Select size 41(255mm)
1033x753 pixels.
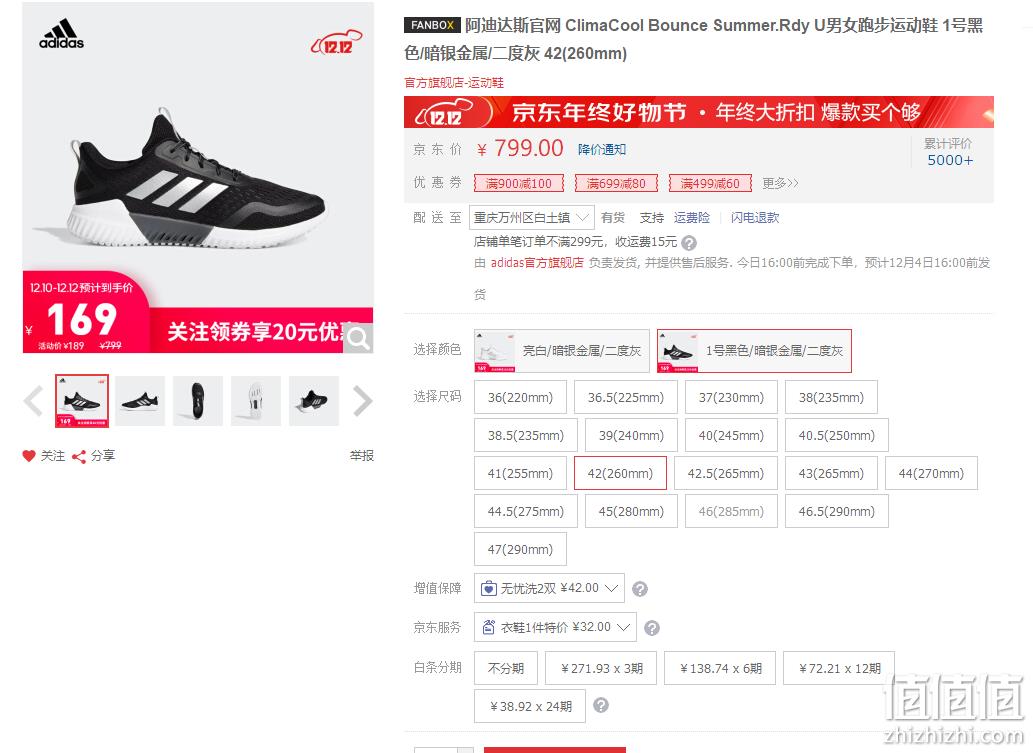tap(520, 473)
